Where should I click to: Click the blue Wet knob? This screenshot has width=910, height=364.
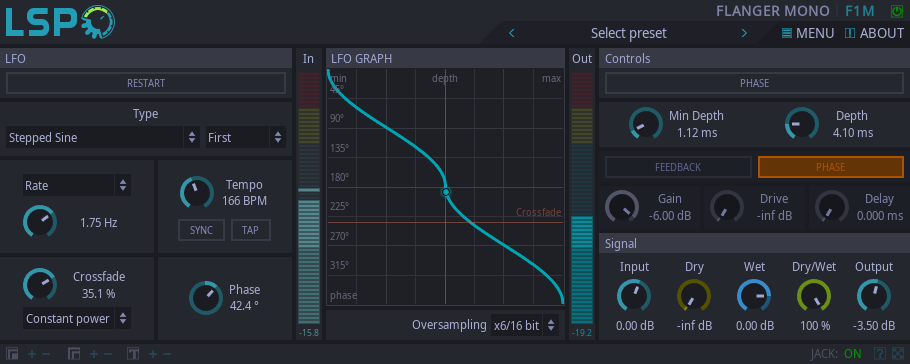[x=754, y=295]
